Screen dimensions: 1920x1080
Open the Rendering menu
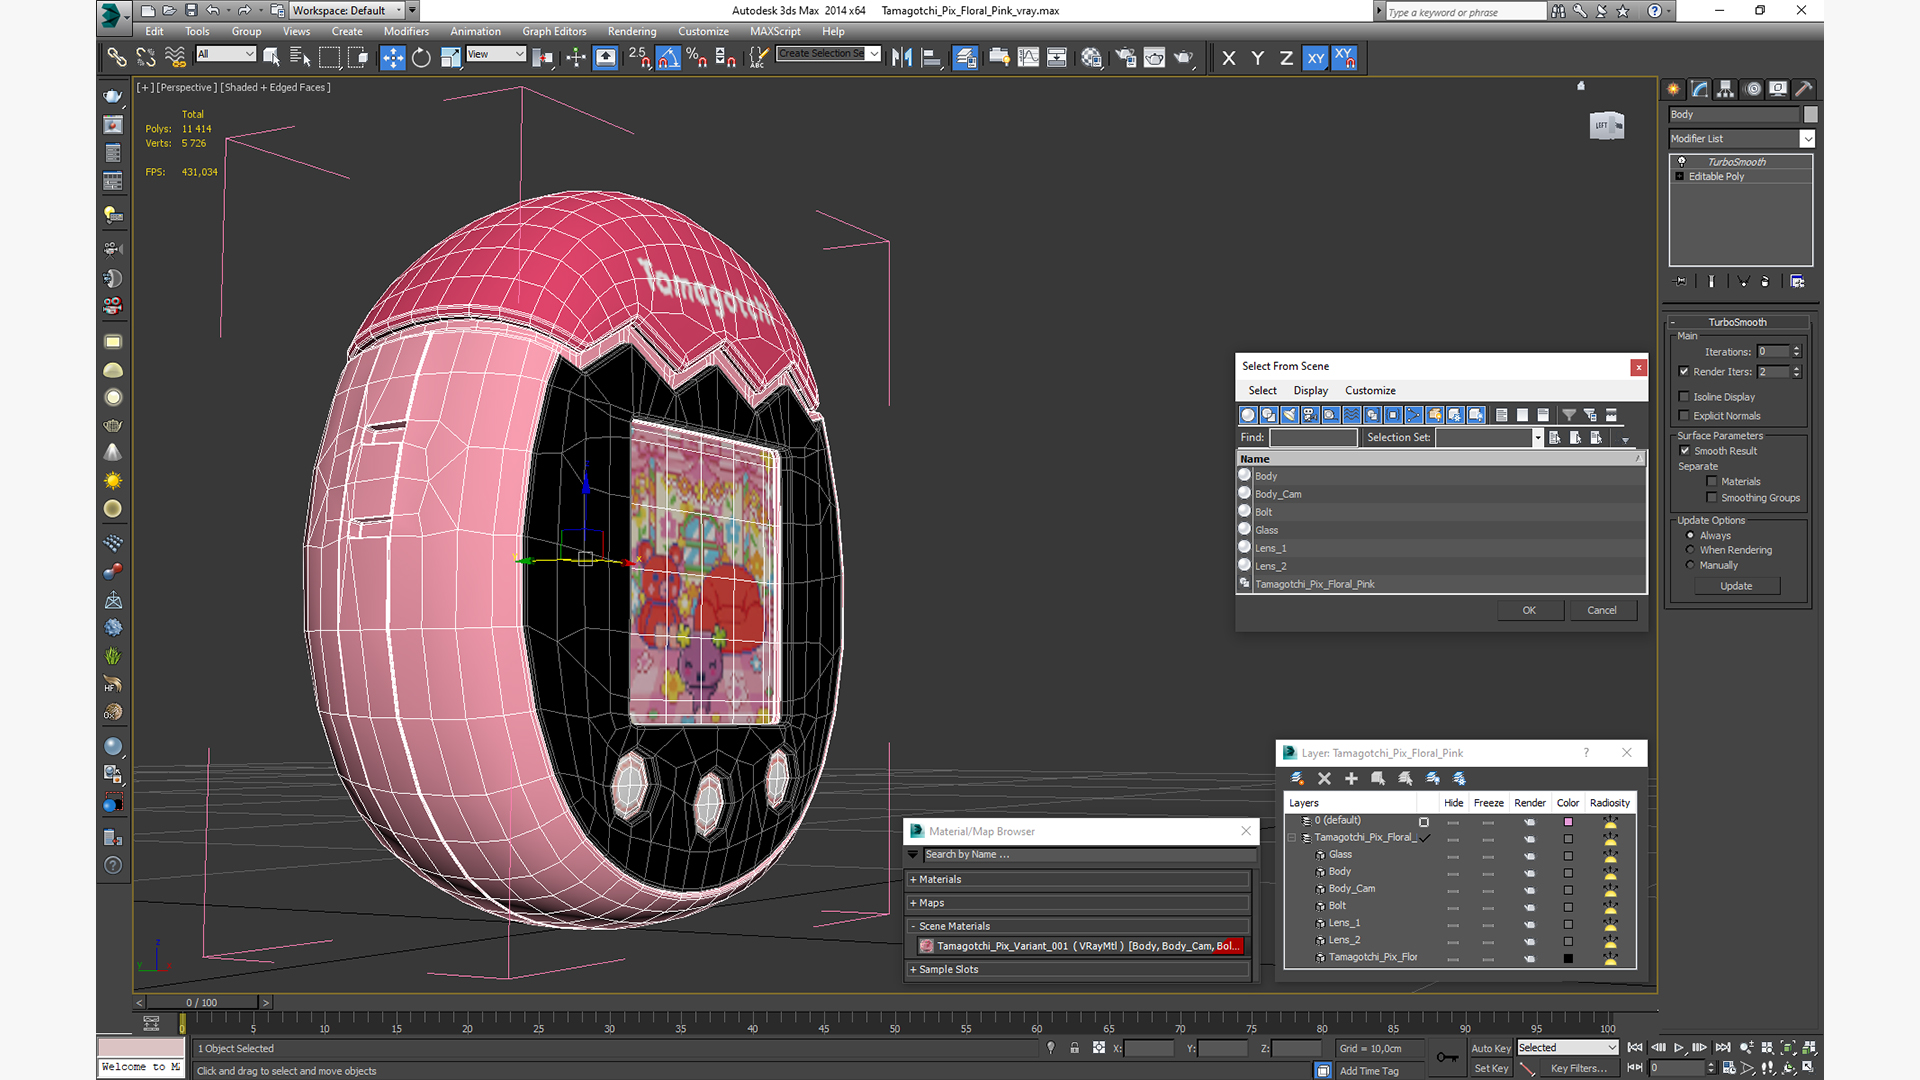pos(632,31)
